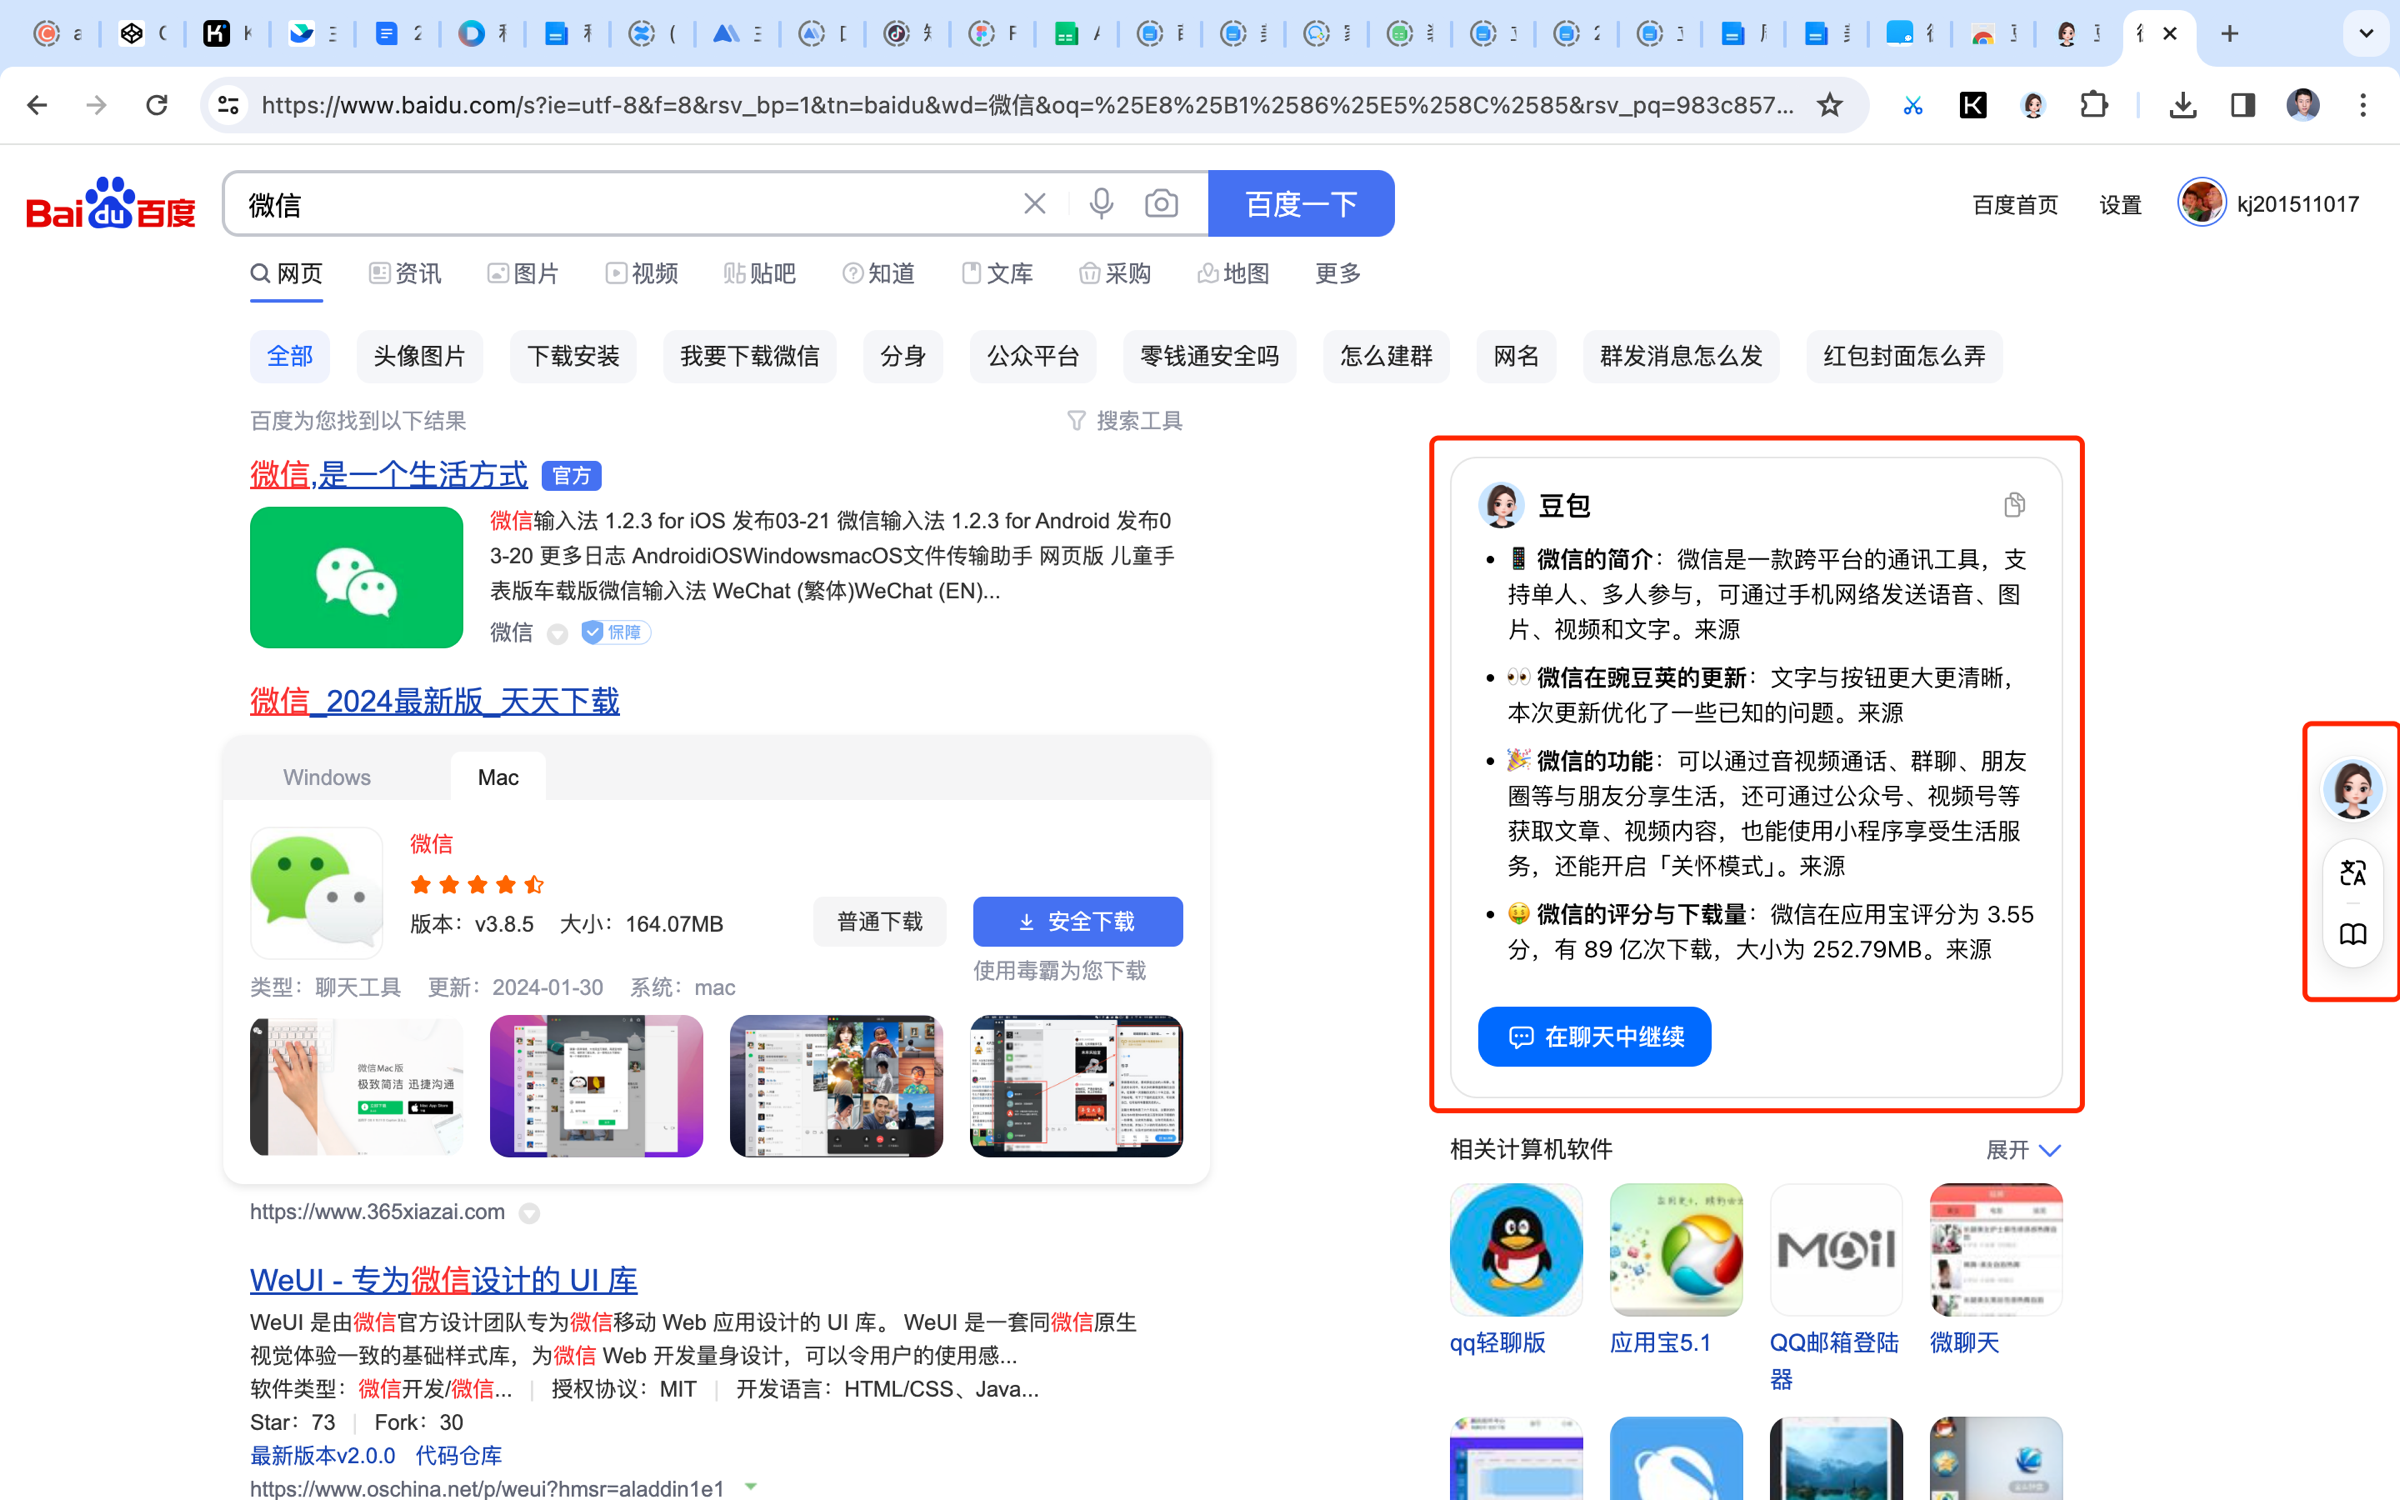
Task: Click the 安全下载 button
Action: coord(1077,921)
